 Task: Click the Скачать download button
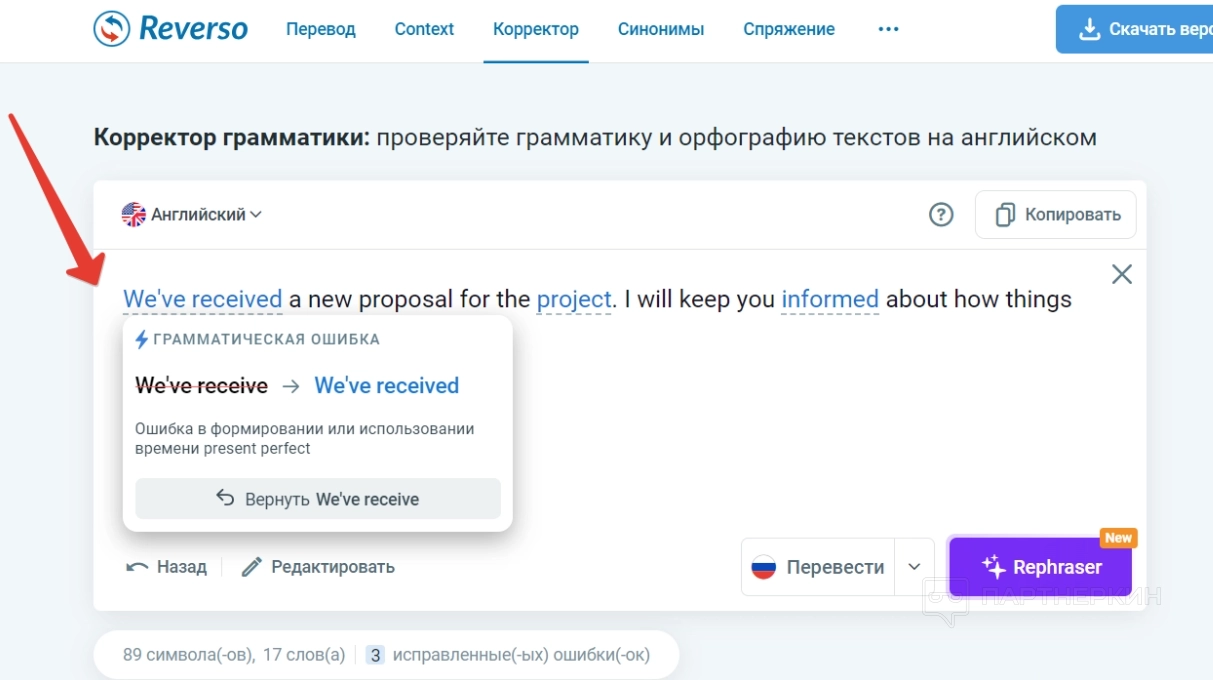(1139, 29)
